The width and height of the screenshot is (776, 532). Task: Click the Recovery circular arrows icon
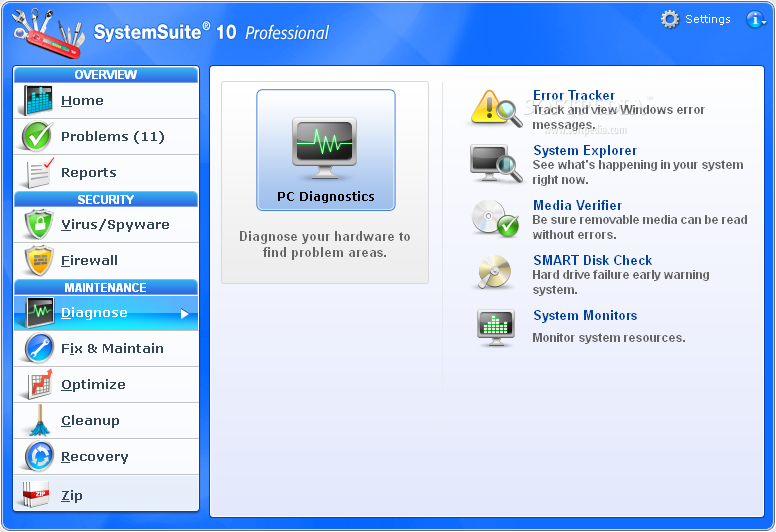click(39, 456)
